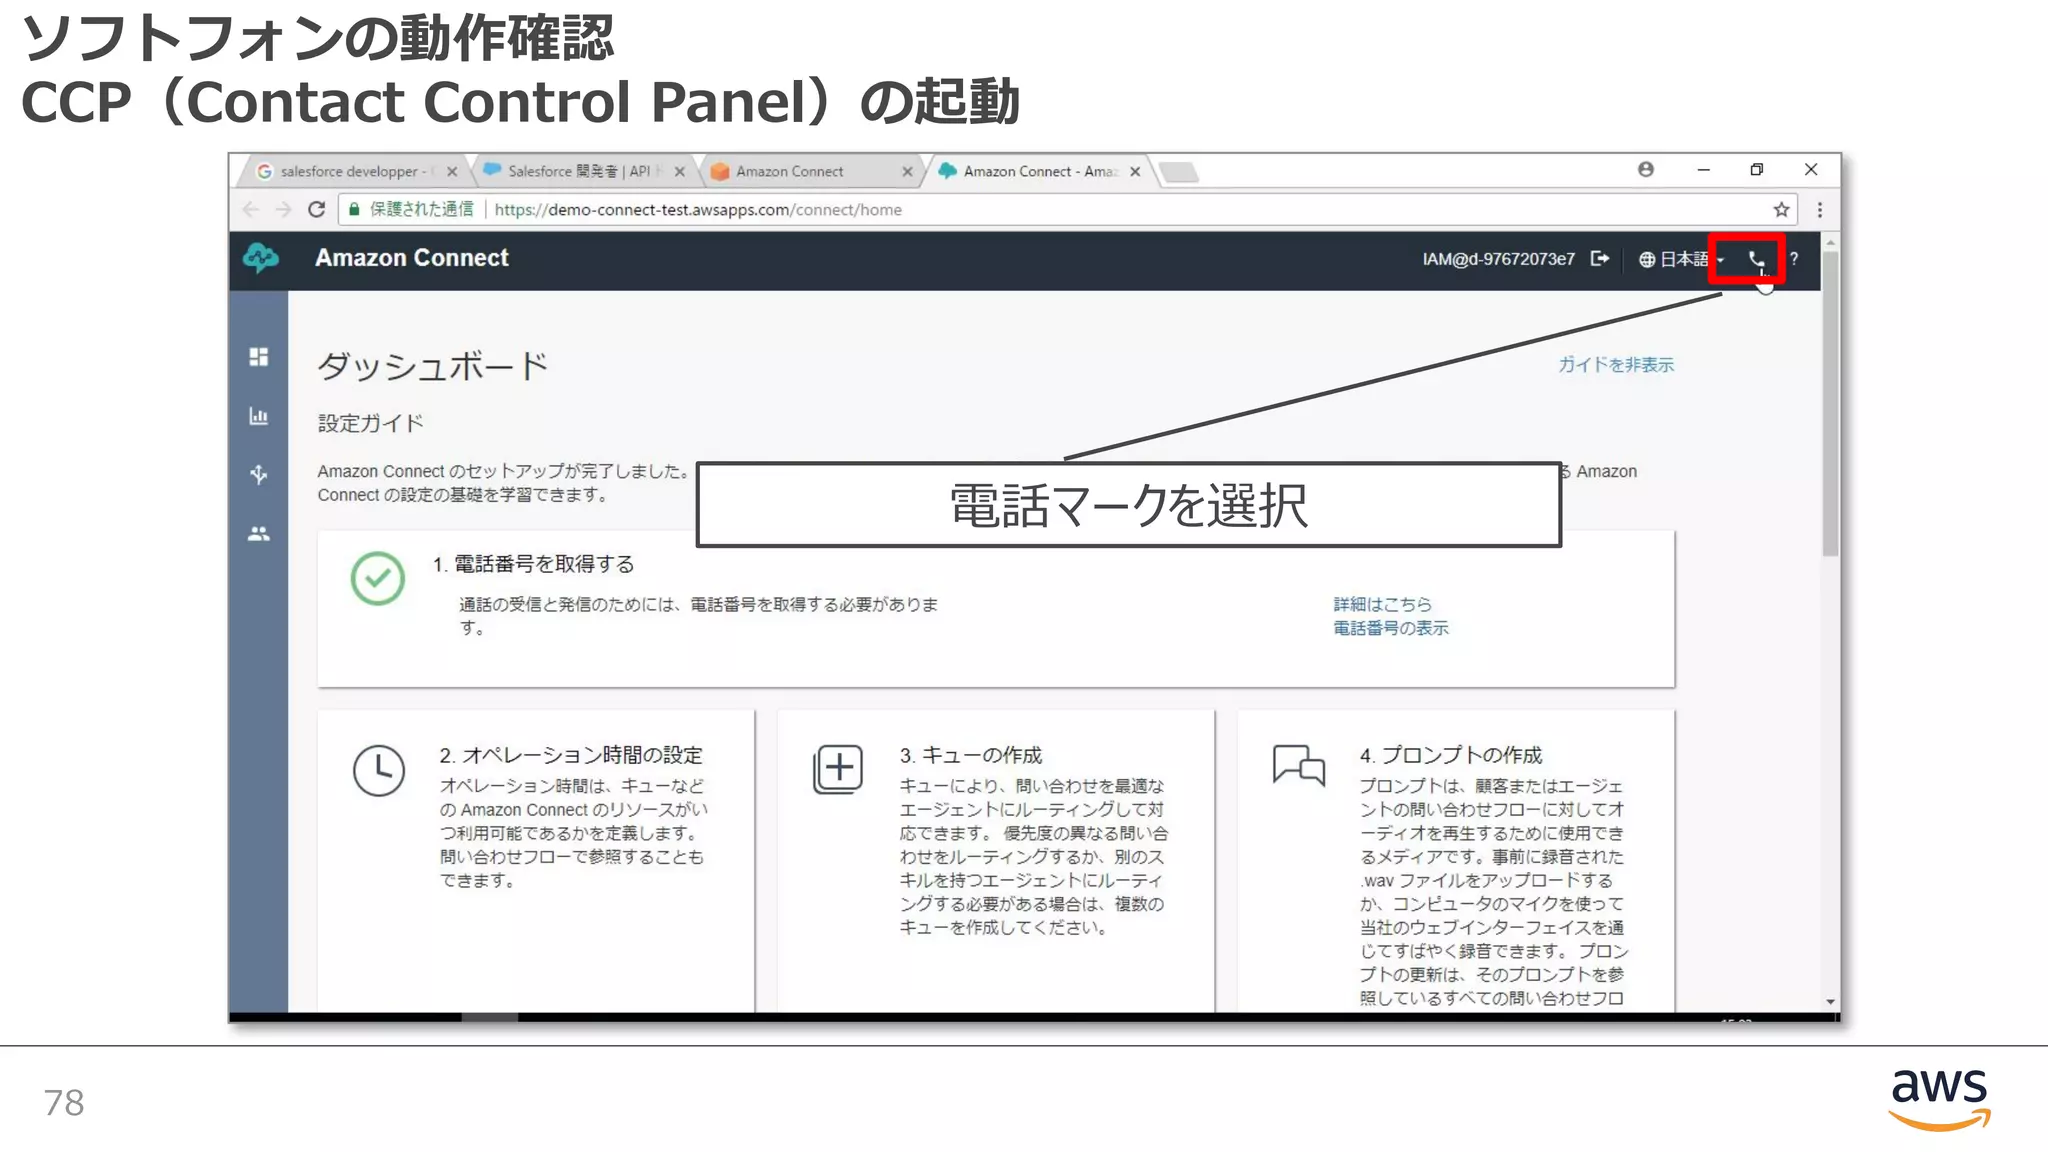Open the users icon in sidebar
The height and width of the screenshot is (1152, 2048).
(x=259, y=534)
